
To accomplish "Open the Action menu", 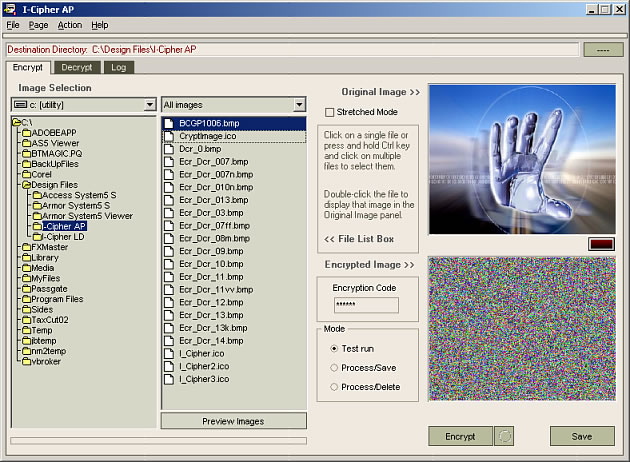I will point(69,24).
